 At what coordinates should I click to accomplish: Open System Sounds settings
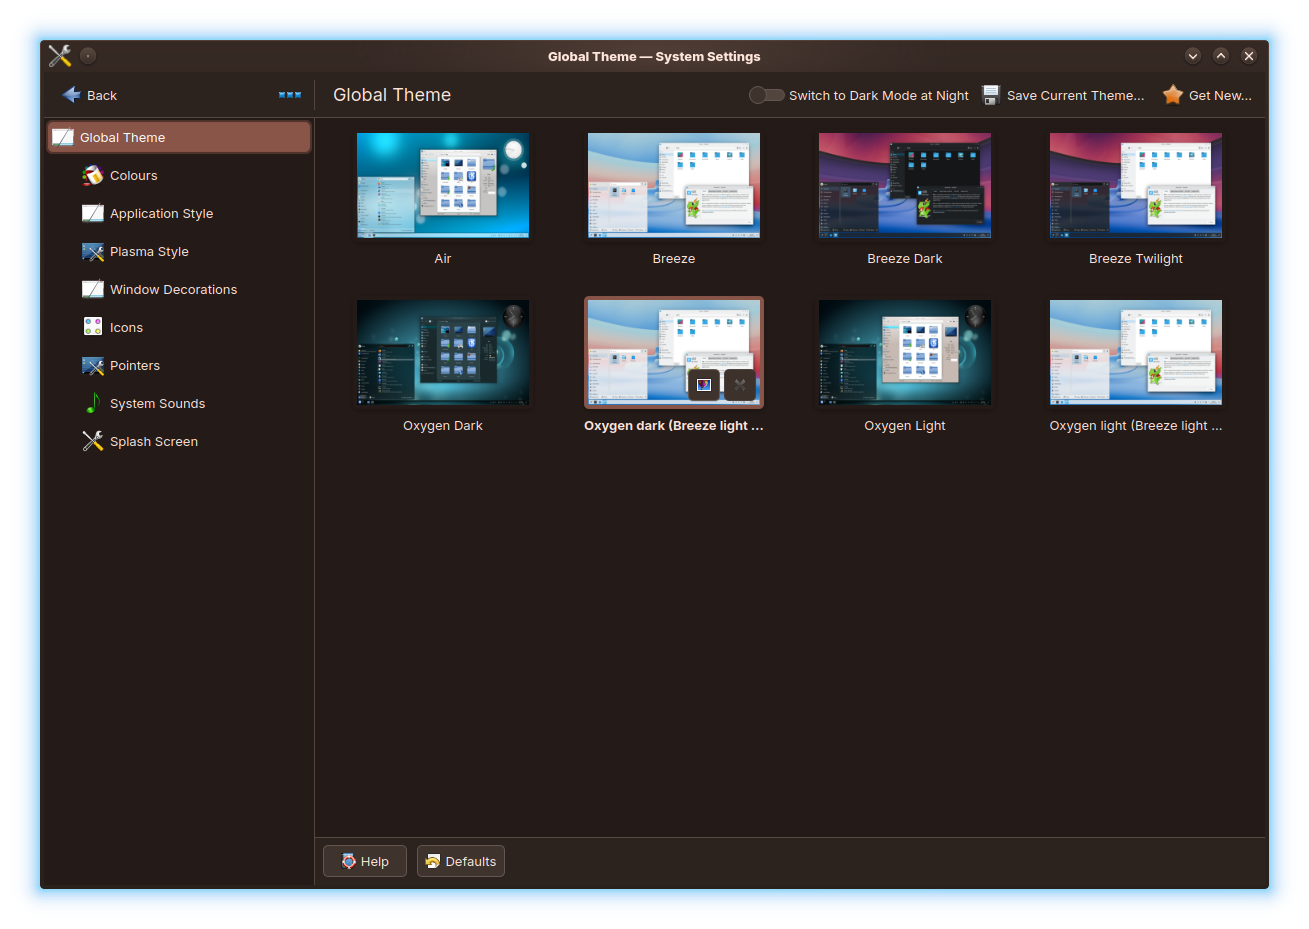[179, 404]
